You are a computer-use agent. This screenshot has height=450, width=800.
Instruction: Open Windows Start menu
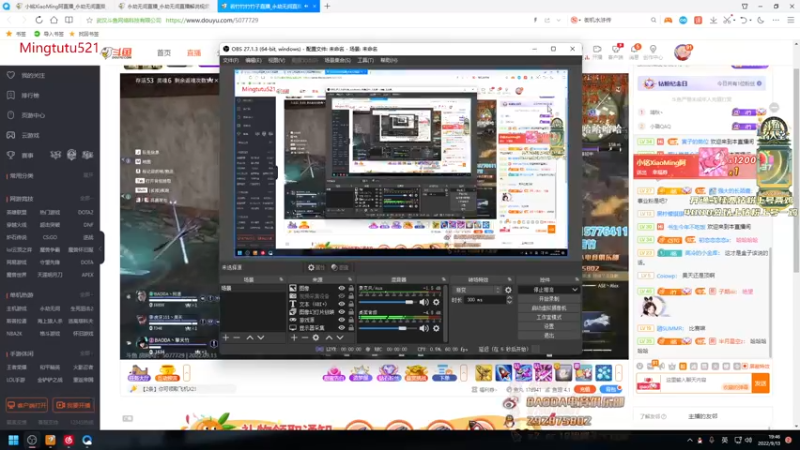(x=13, y=440)
